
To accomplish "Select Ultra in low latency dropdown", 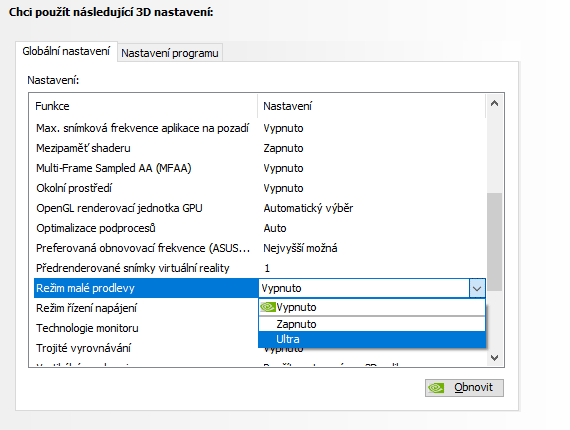I will click(x=372, y=339).
